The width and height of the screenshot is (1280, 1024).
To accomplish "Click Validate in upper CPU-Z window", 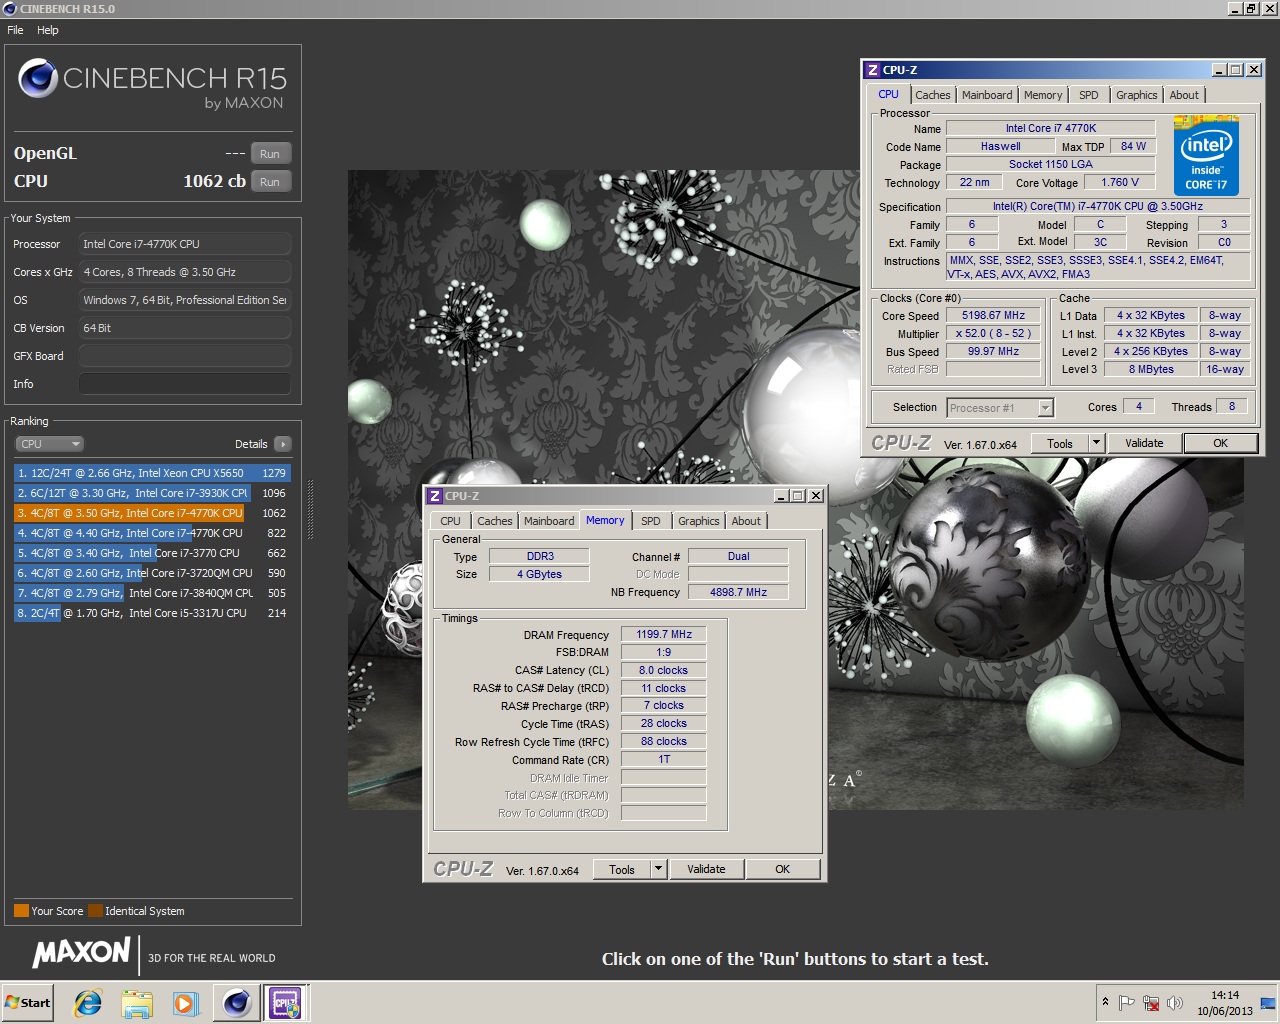I will (1144, 444).
